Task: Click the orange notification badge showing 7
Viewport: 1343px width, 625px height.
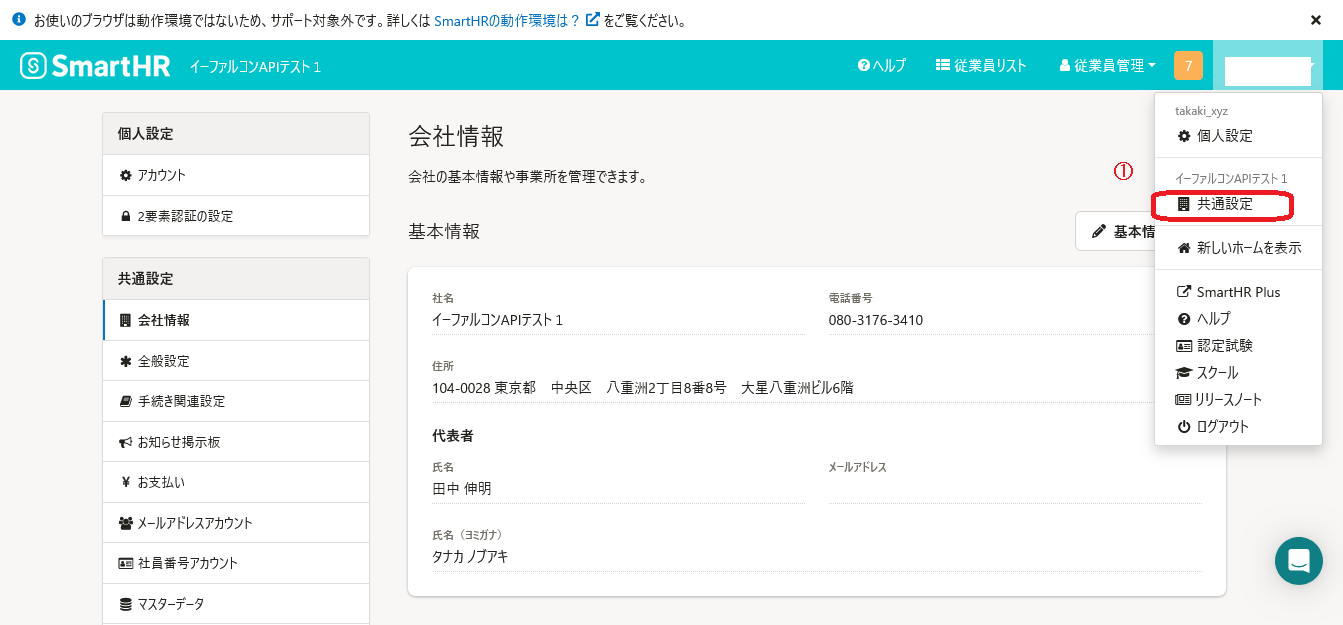Action: point(1188,66)
